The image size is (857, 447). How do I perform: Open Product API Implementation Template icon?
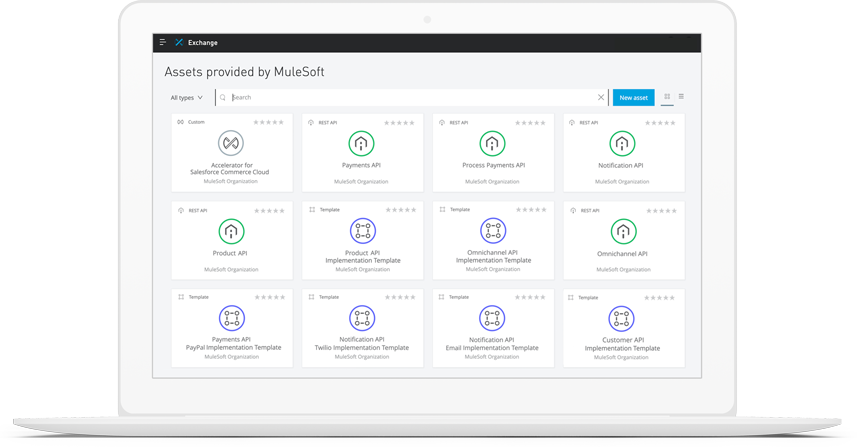click(362, 231)
